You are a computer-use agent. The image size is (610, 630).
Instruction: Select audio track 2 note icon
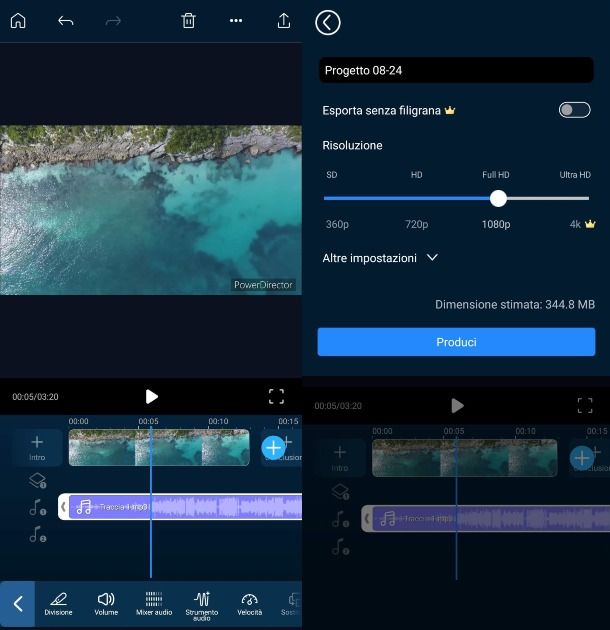tap(37, 534)
